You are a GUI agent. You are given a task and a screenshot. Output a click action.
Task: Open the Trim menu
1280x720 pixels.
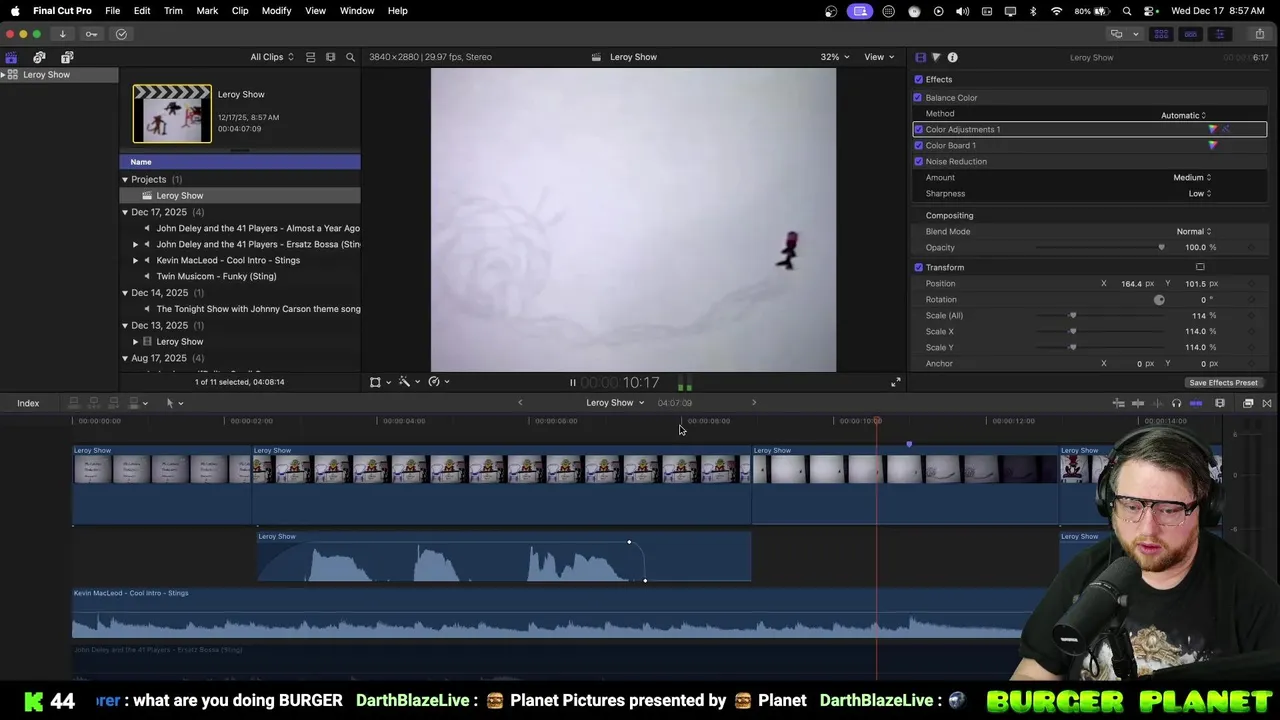pos(173,11)
